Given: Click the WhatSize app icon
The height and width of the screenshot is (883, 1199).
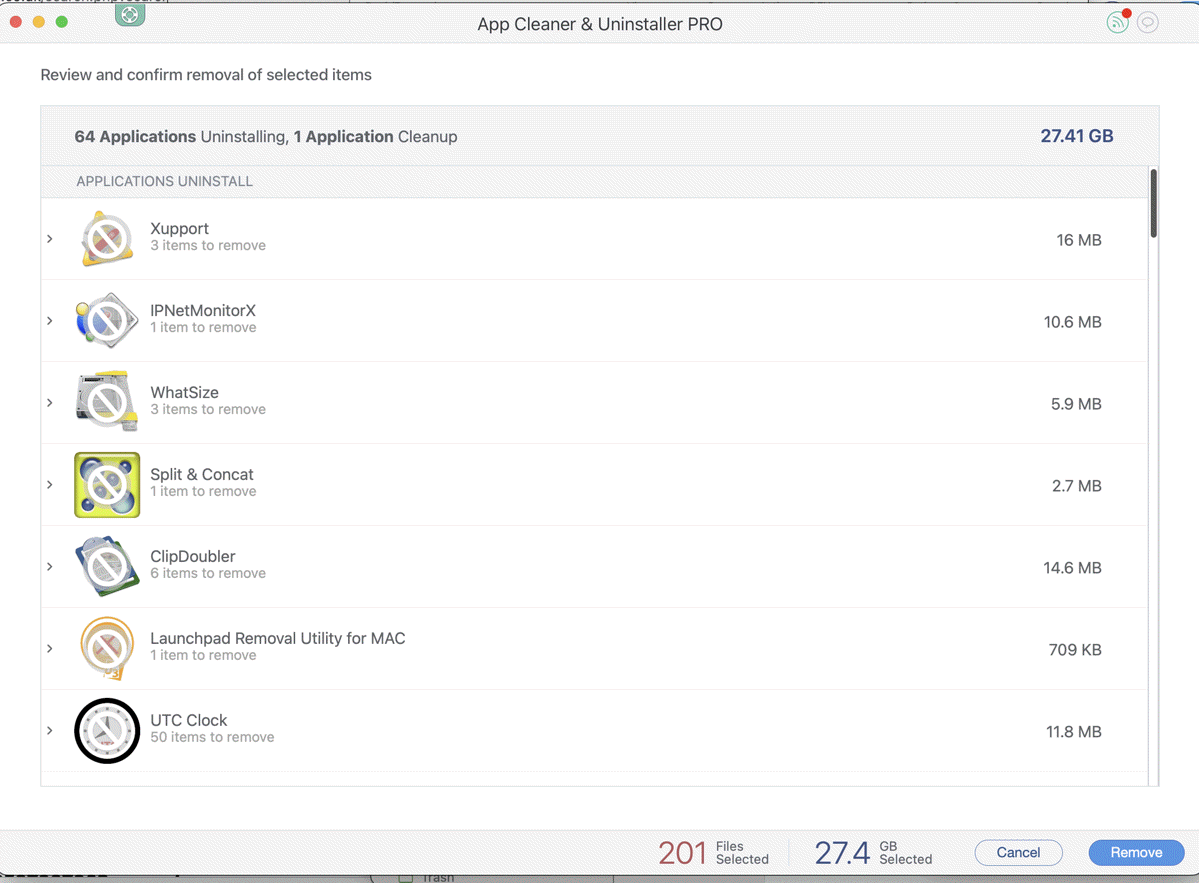Looking at the screenshot, I should click(107, 402).
